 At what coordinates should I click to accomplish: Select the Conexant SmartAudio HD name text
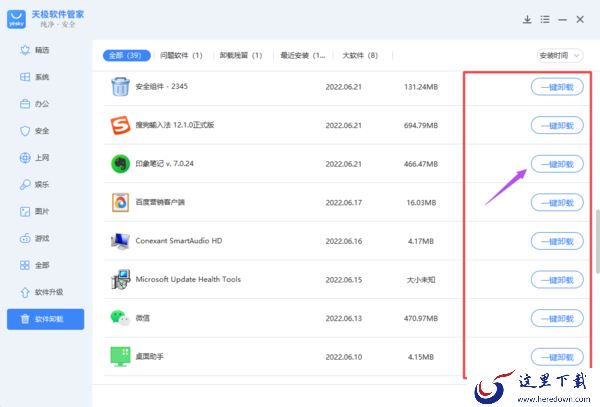179,241
